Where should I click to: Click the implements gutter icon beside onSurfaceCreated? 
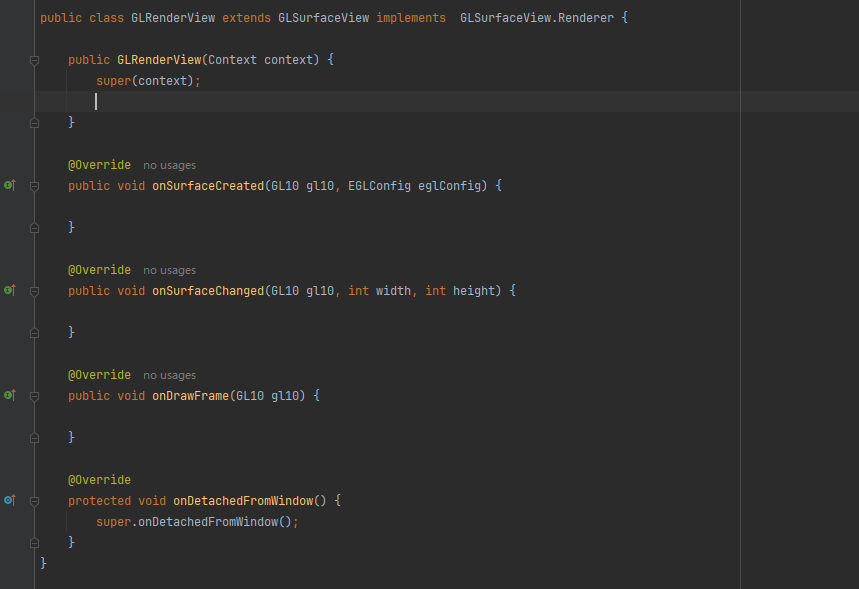click(x=10, y=185)
